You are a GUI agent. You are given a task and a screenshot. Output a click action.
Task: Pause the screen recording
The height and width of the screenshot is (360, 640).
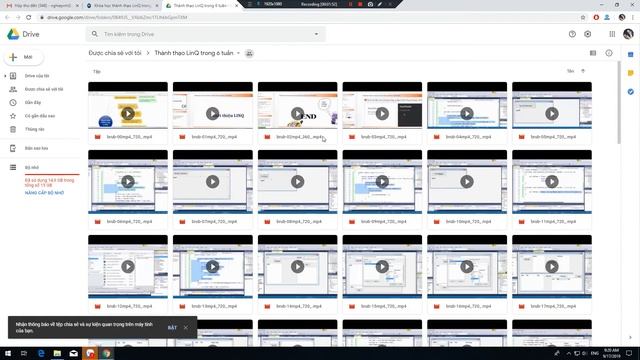pos(350,4)
